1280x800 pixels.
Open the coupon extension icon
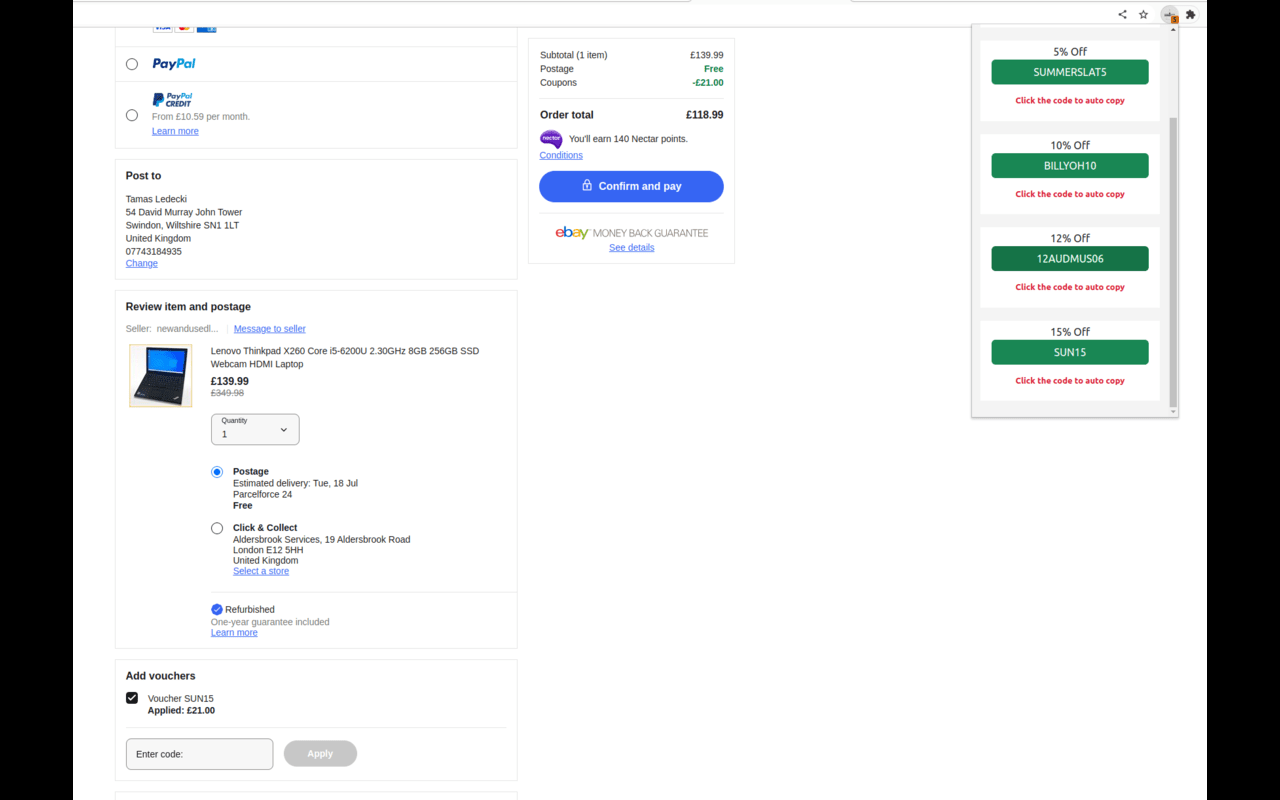(x=1169, y=14)
